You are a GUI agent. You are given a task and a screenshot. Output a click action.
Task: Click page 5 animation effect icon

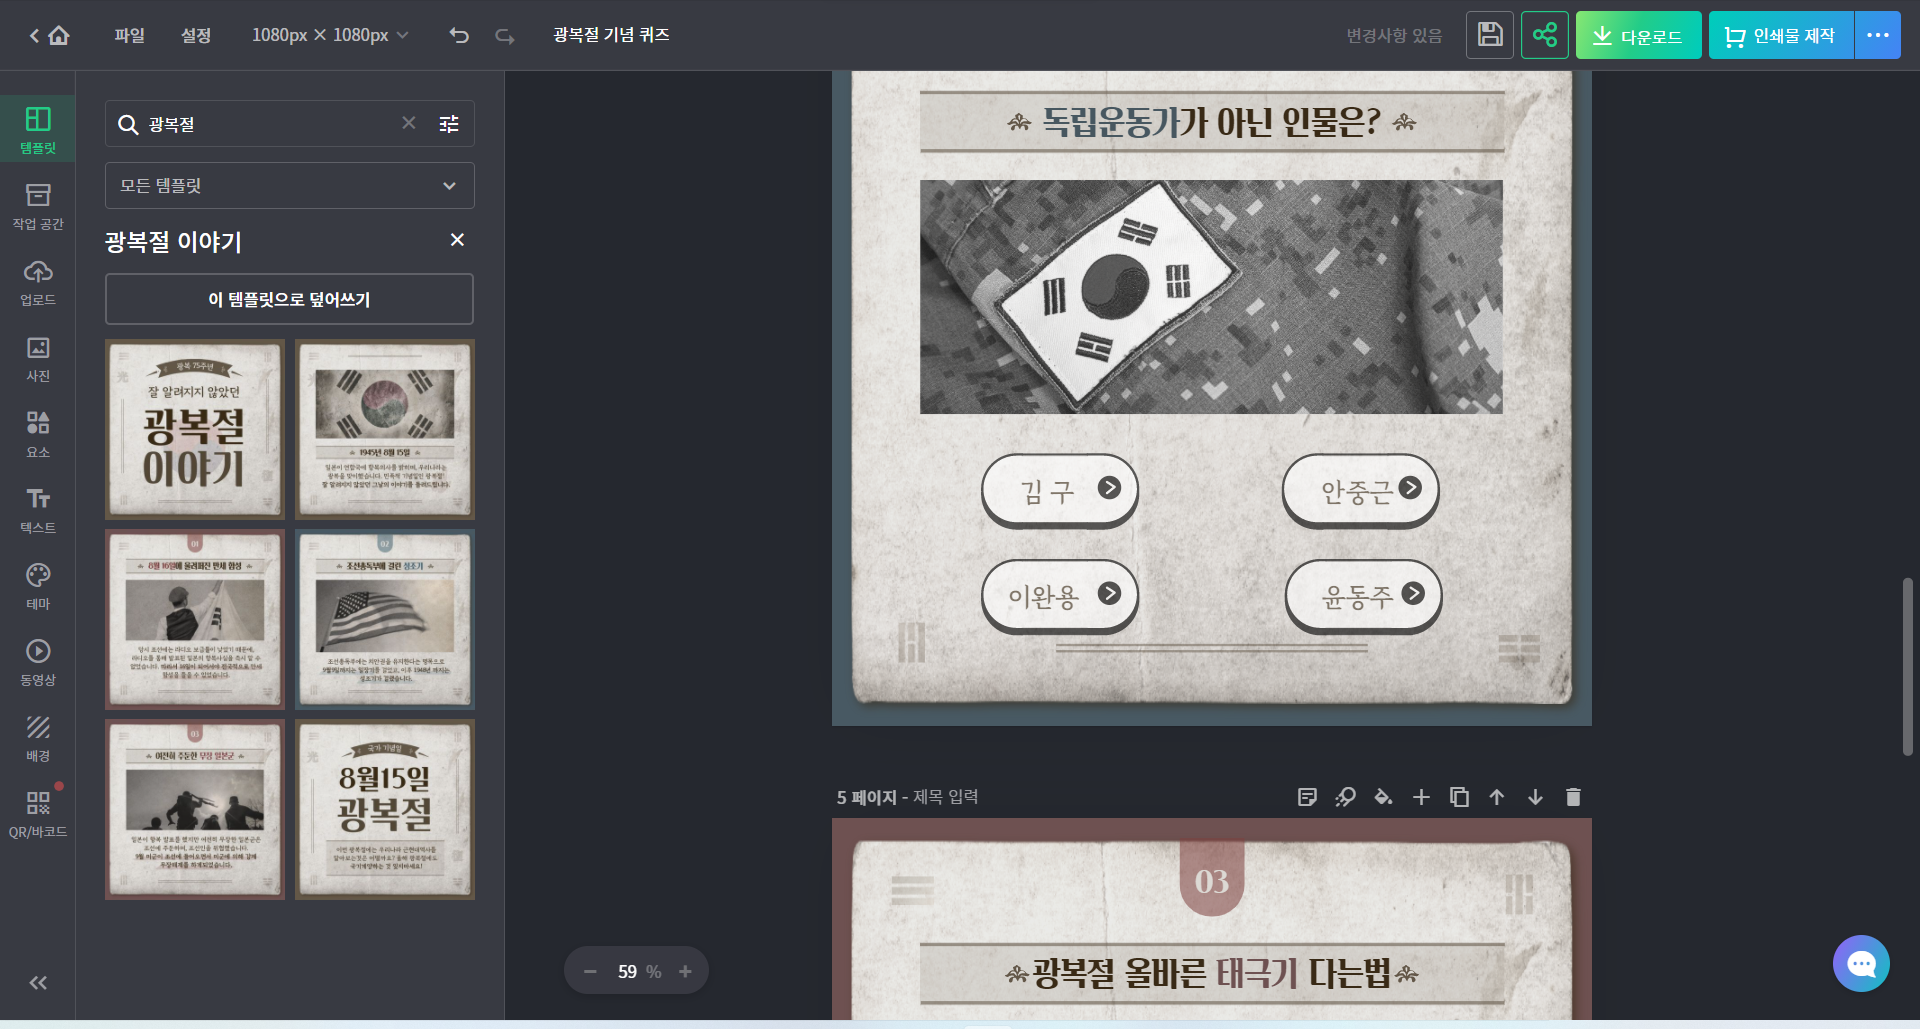(1345, 797)
